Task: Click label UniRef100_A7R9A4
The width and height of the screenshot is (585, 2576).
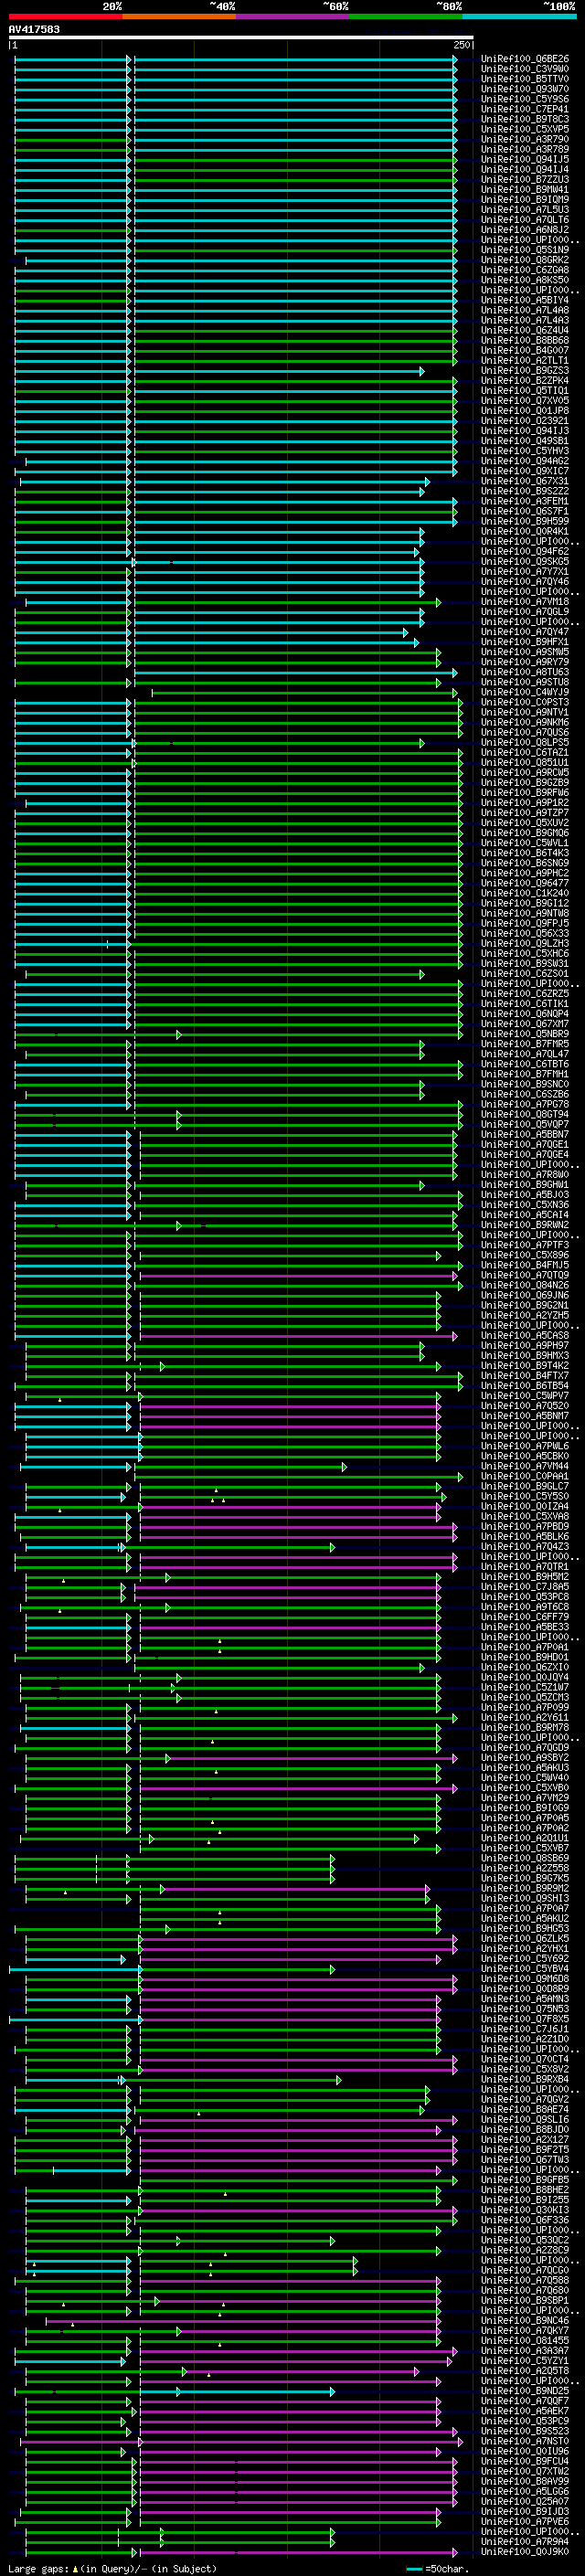Action: pos(525,2541)
